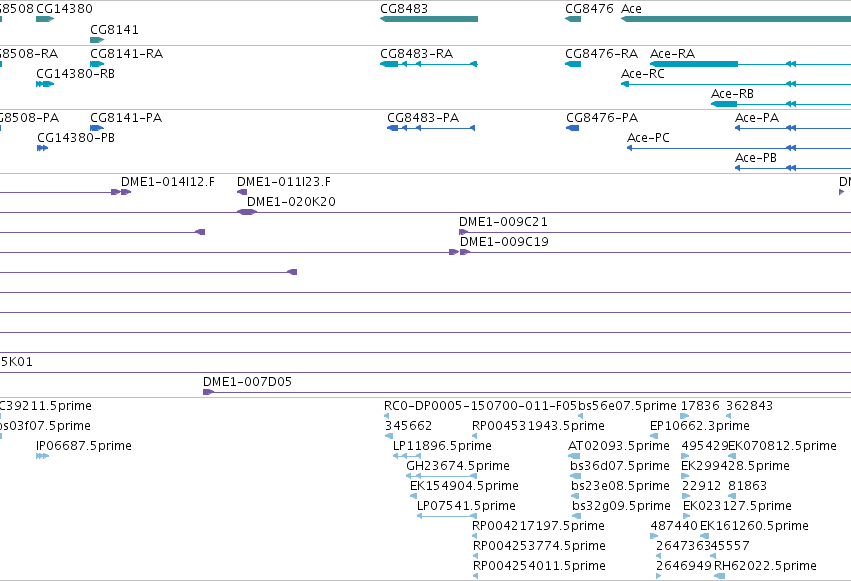Click EST 17836 label
This screenshot has width=851, height=581.
[x=700, y=406]
